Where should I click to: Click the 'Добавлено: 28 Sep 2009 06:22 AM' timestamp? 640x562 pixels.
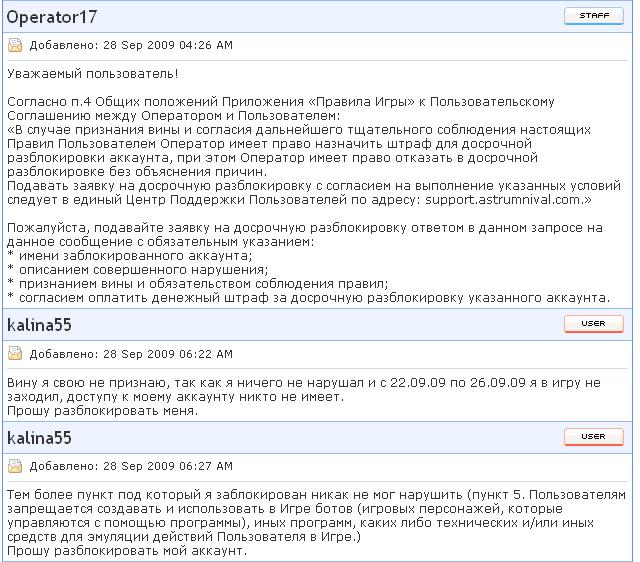coord(131,354)
